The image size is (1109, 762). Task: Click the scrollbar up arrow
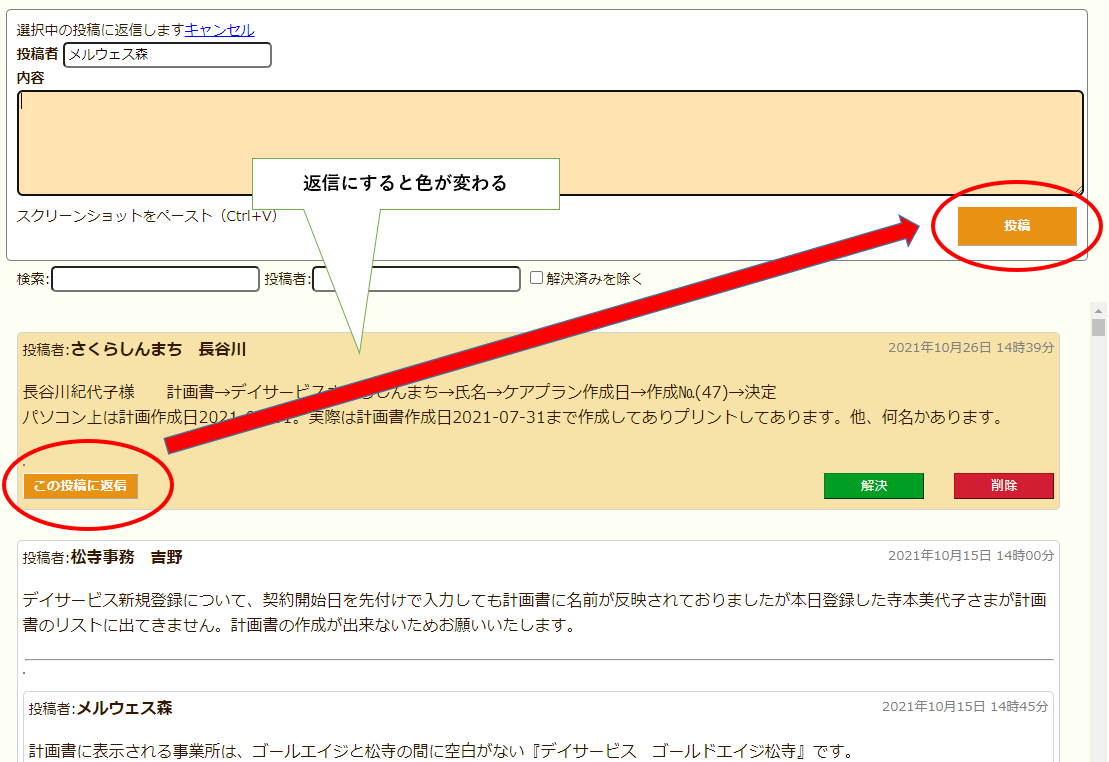[1098, 311]
